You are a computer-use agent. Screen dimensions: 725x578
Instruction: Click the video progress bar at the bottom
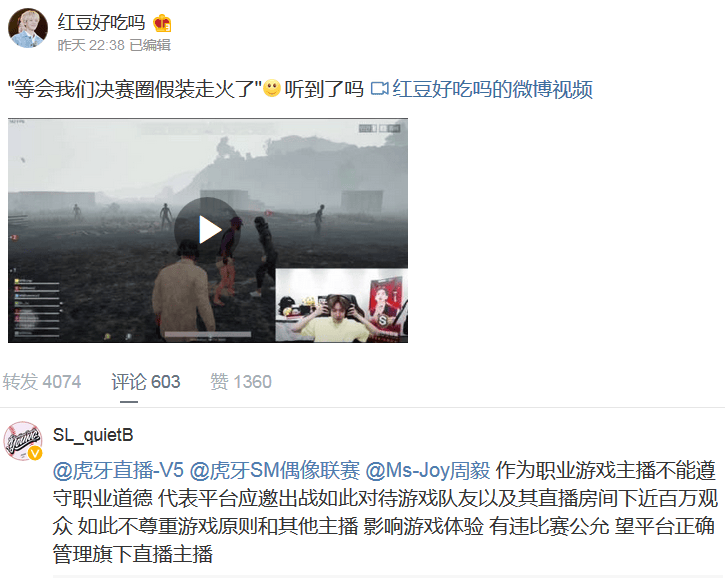(208, 334)
